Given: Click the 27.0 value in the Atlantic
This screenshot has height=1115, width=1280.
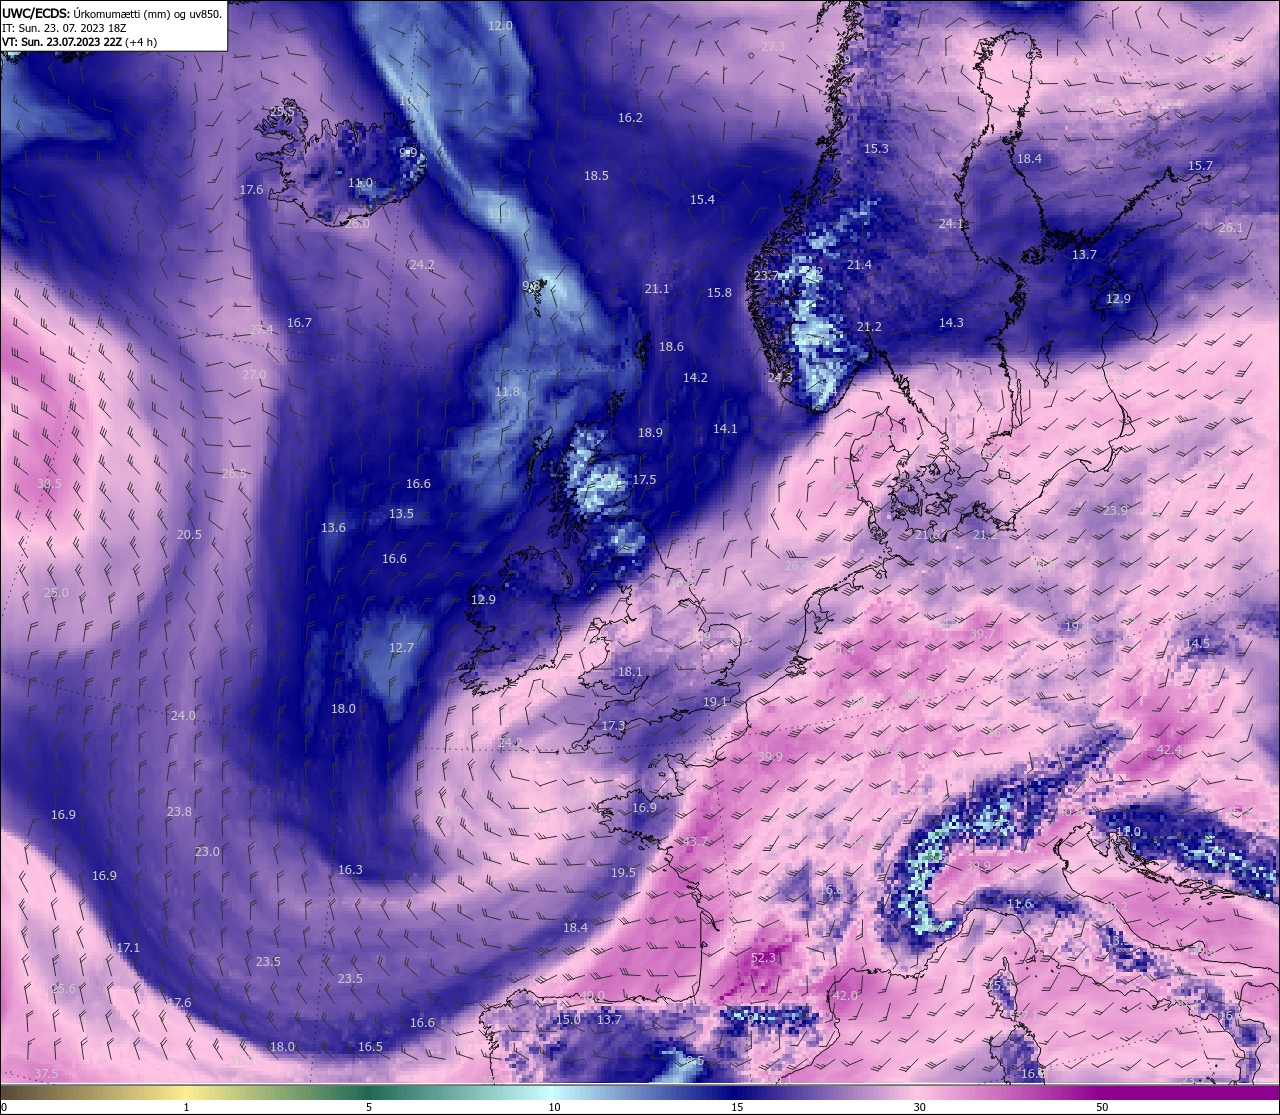Looking at the screenshot, I should click(254, 374).
